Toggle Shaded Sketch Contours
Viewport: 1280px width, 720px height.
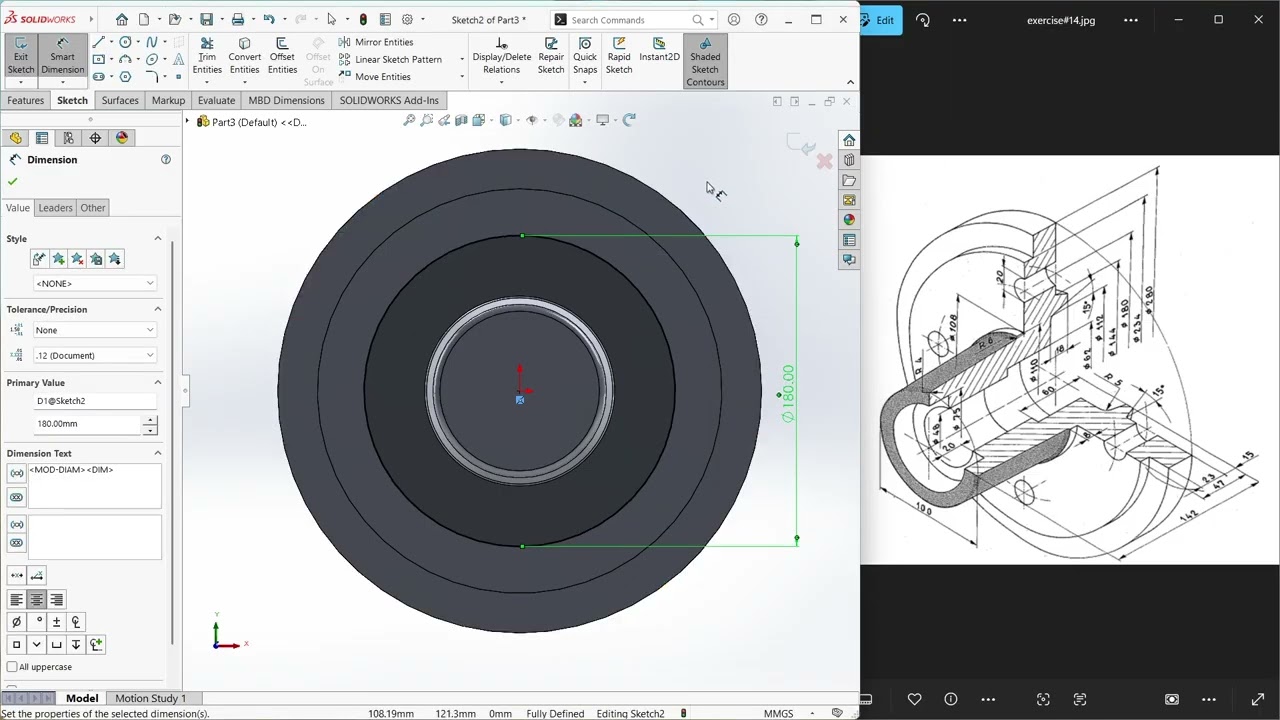tap(705, 61)
